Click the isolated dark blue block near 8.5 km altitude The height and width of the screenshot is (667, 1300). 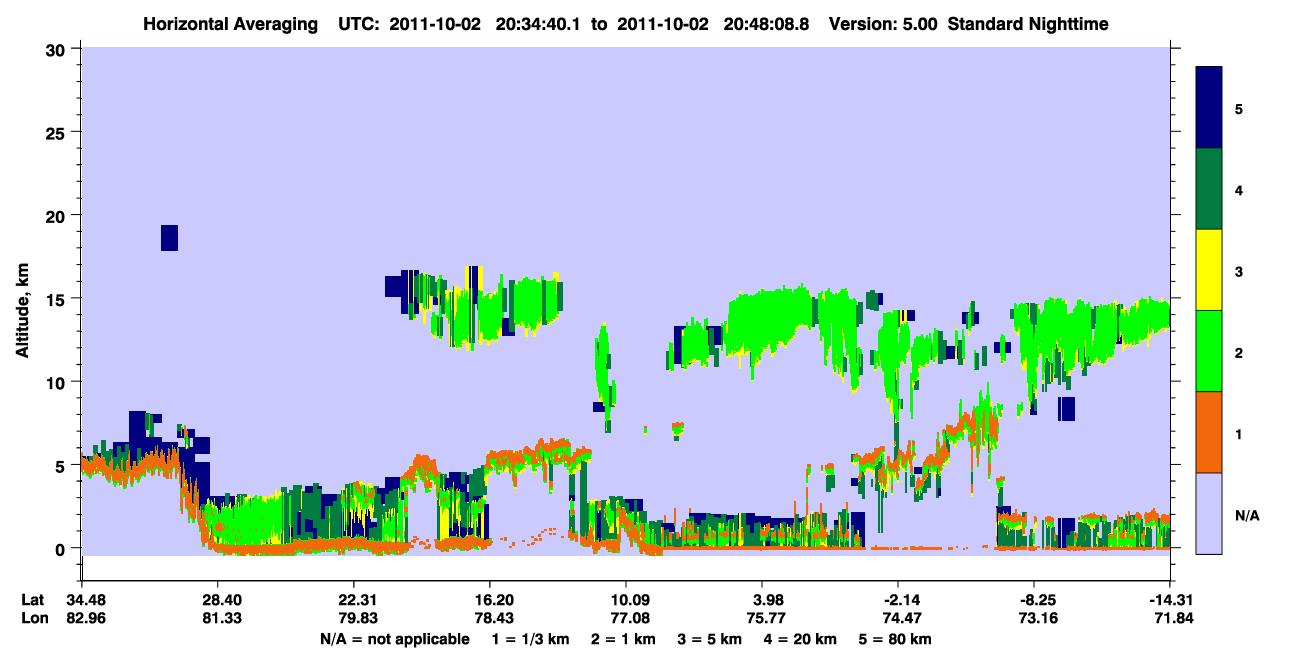1067,409
